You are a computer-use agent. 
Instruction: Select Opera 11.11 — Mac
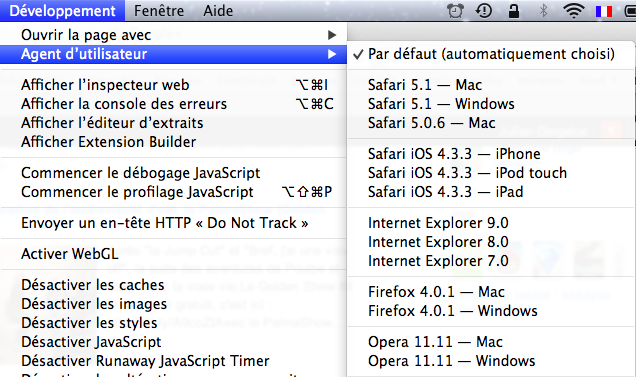pos(491,342)
